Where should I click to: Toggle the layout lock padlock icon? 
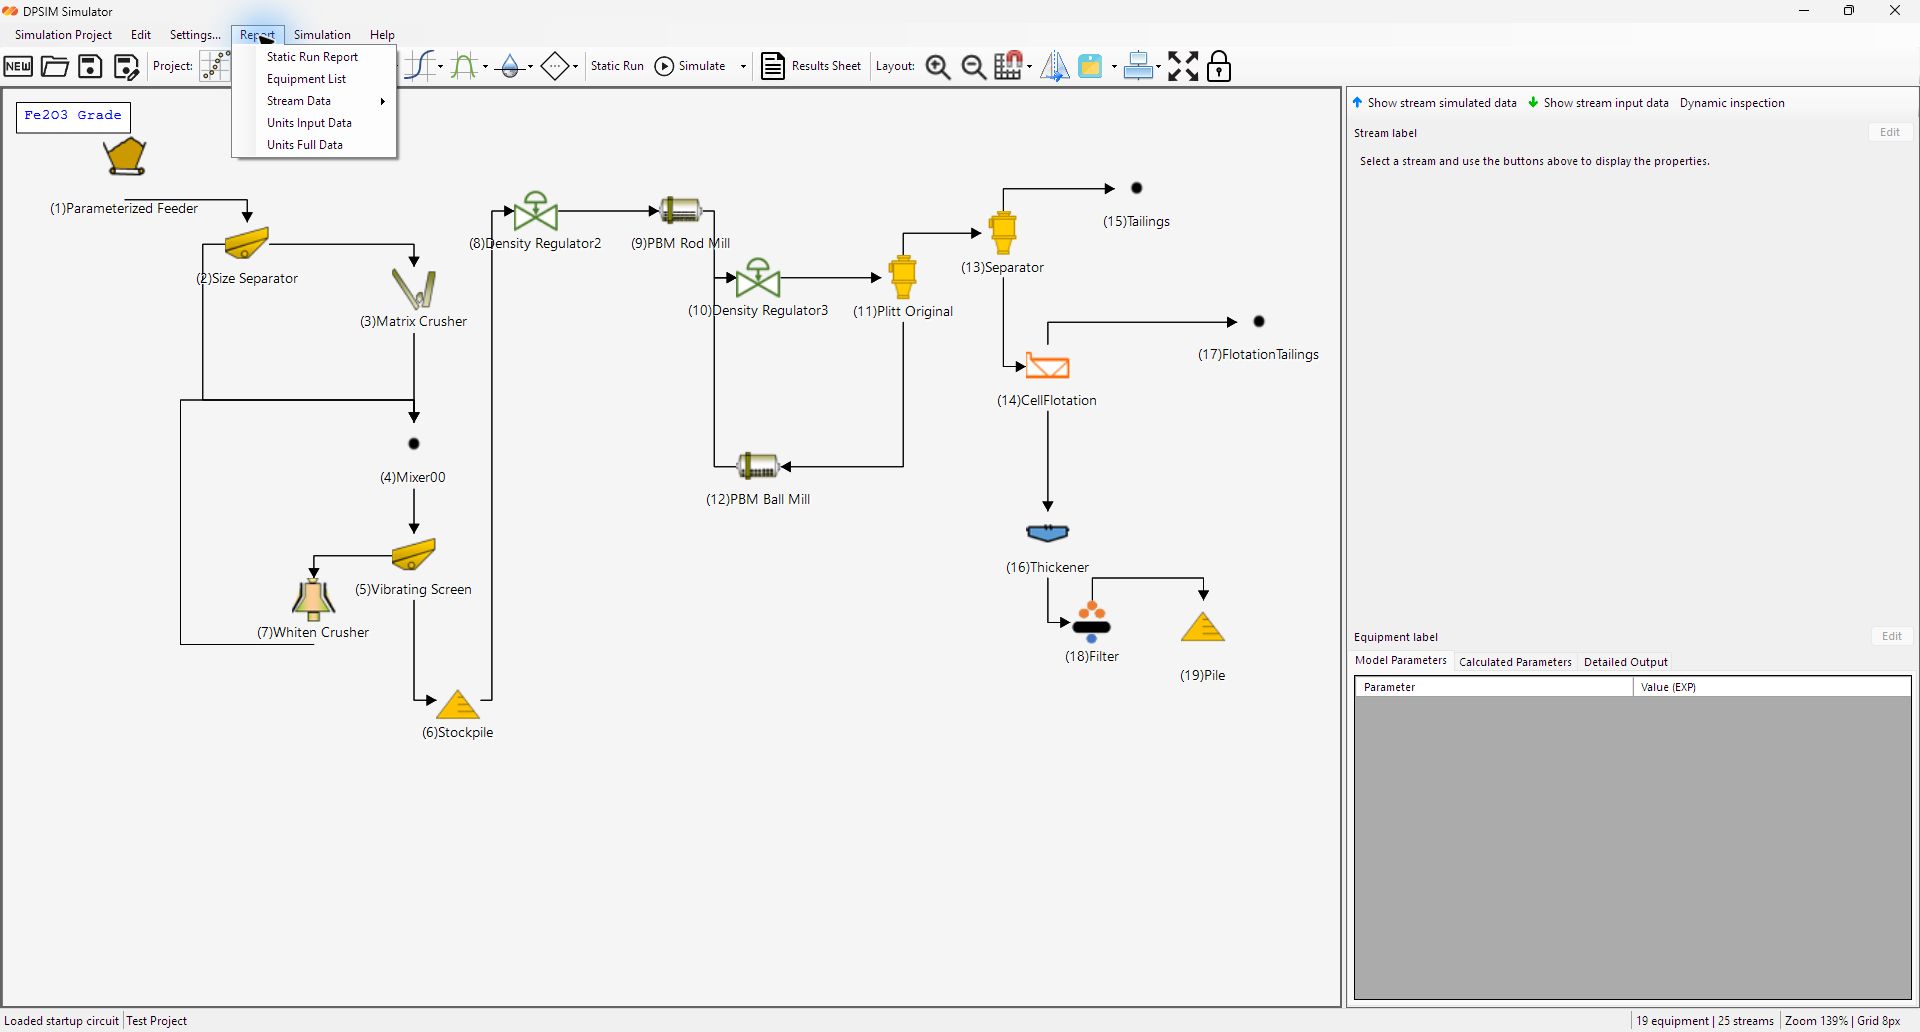point(1219,67)
